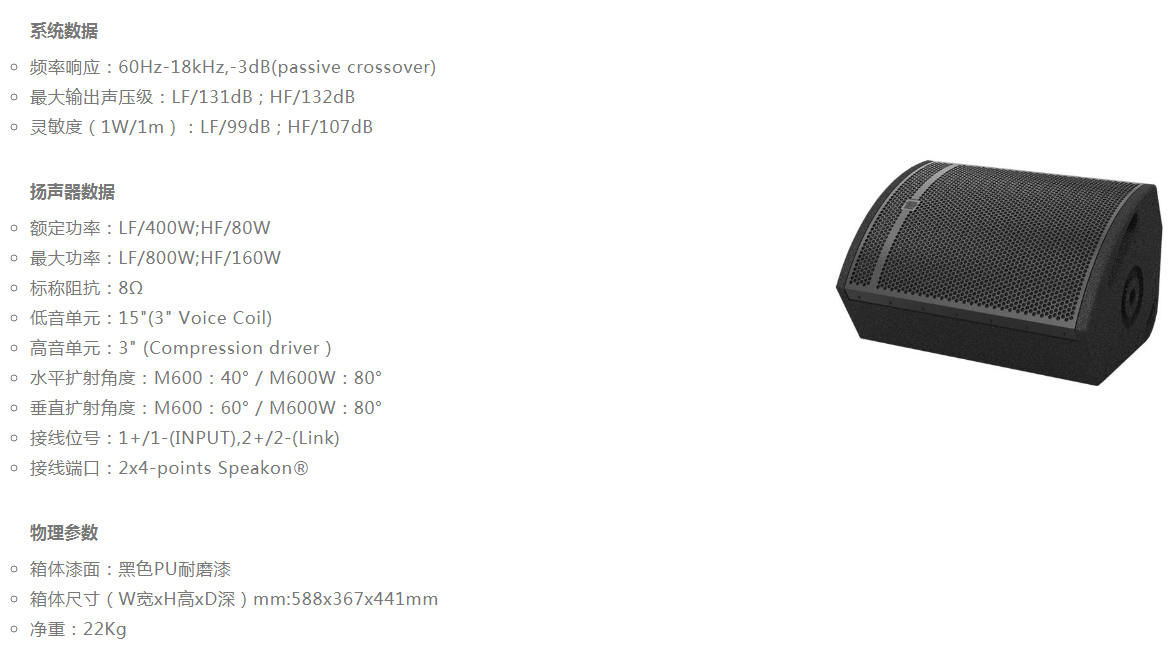Select the 物理参数 section heading
The height and width of the screenshot is (647, 1171).
[x=64, y=533]
